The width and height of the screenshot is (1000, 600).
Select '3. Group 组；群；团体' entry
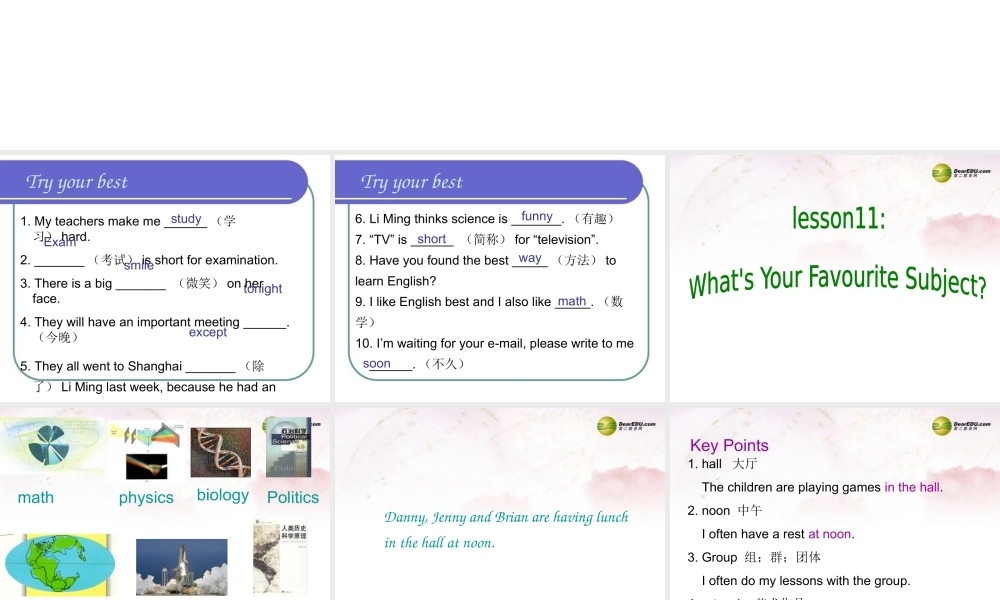tap(754, 557)
